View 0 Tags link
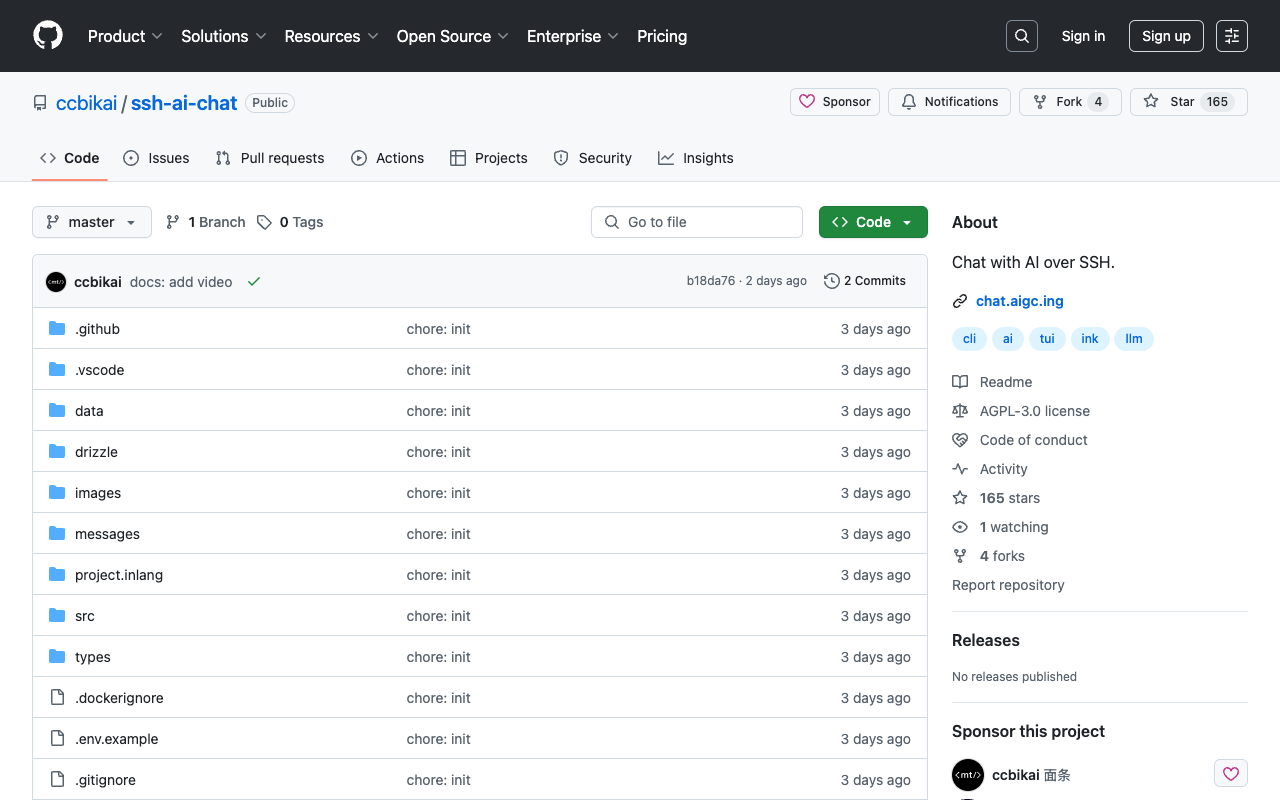Screen dimensions: 1280x800 290,222
